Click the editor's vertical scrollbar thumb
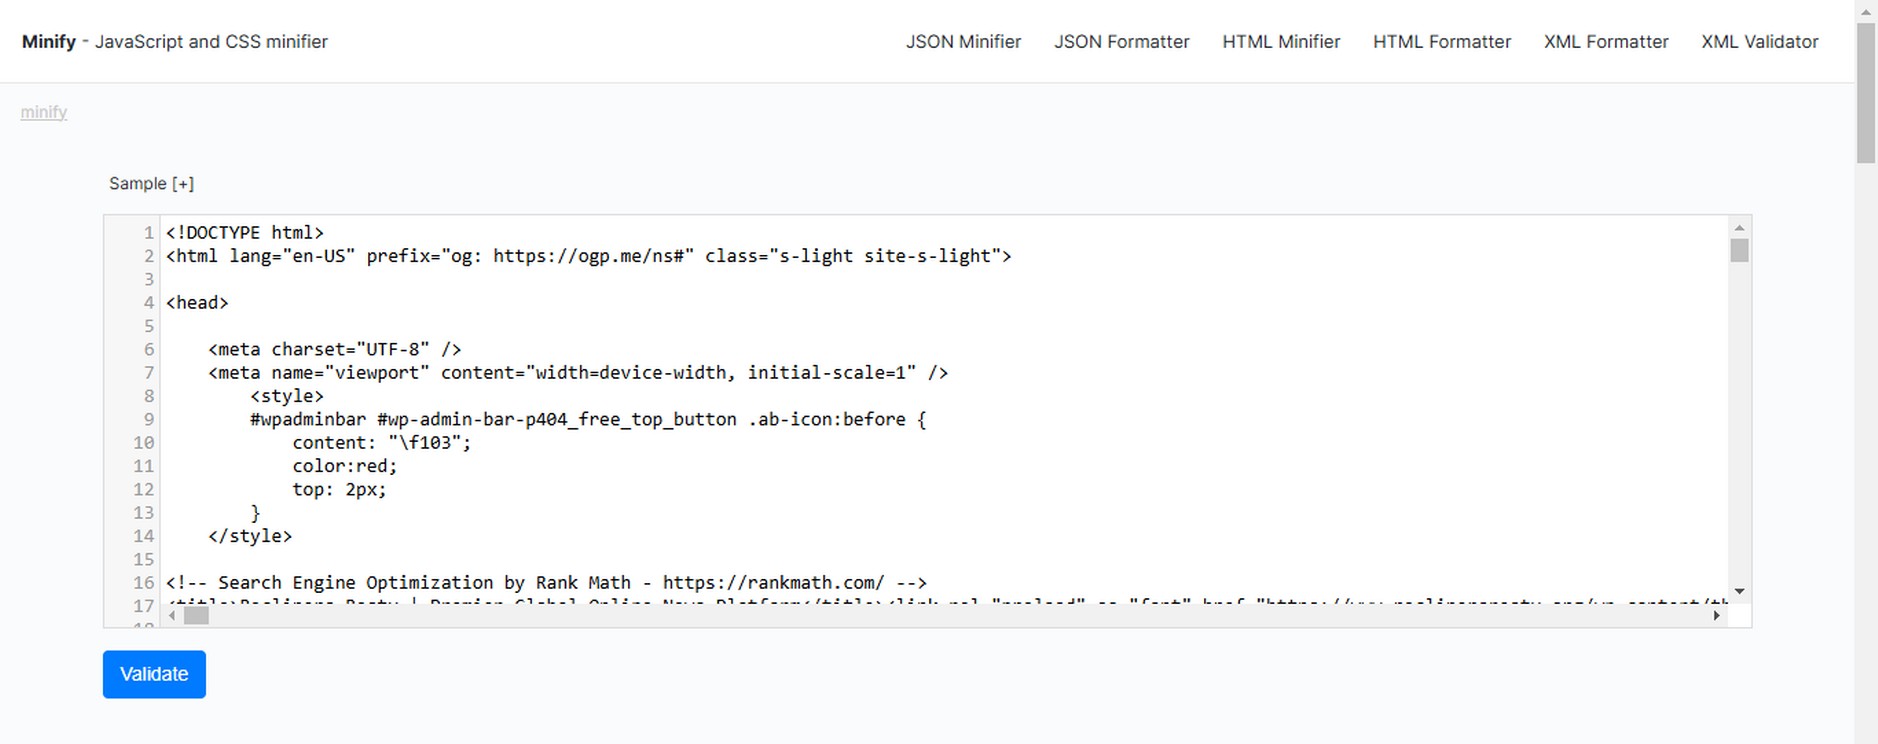The image size is (1878, 744). click(1739, 250)
